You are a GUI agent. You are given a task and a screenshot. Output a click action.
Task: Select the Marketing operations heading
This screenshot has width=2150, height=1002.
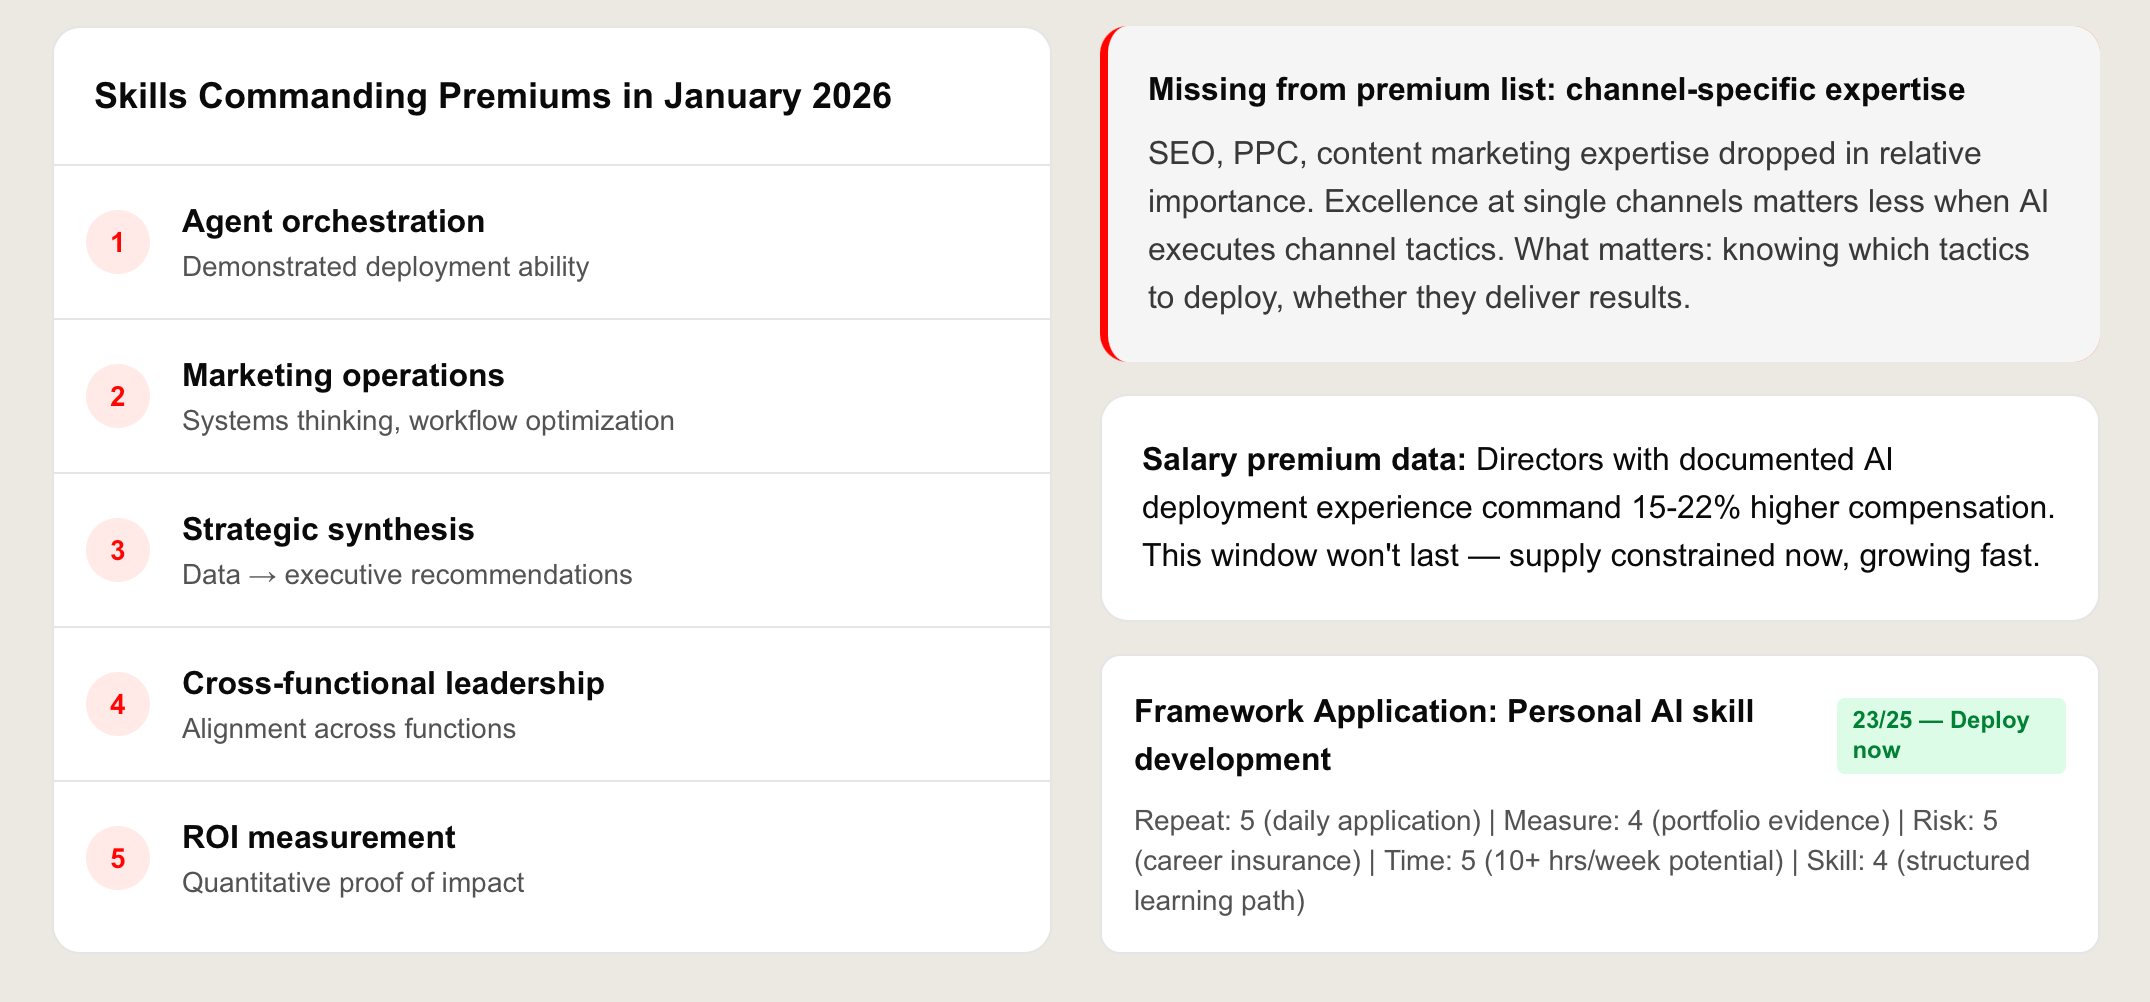point(343,375)
